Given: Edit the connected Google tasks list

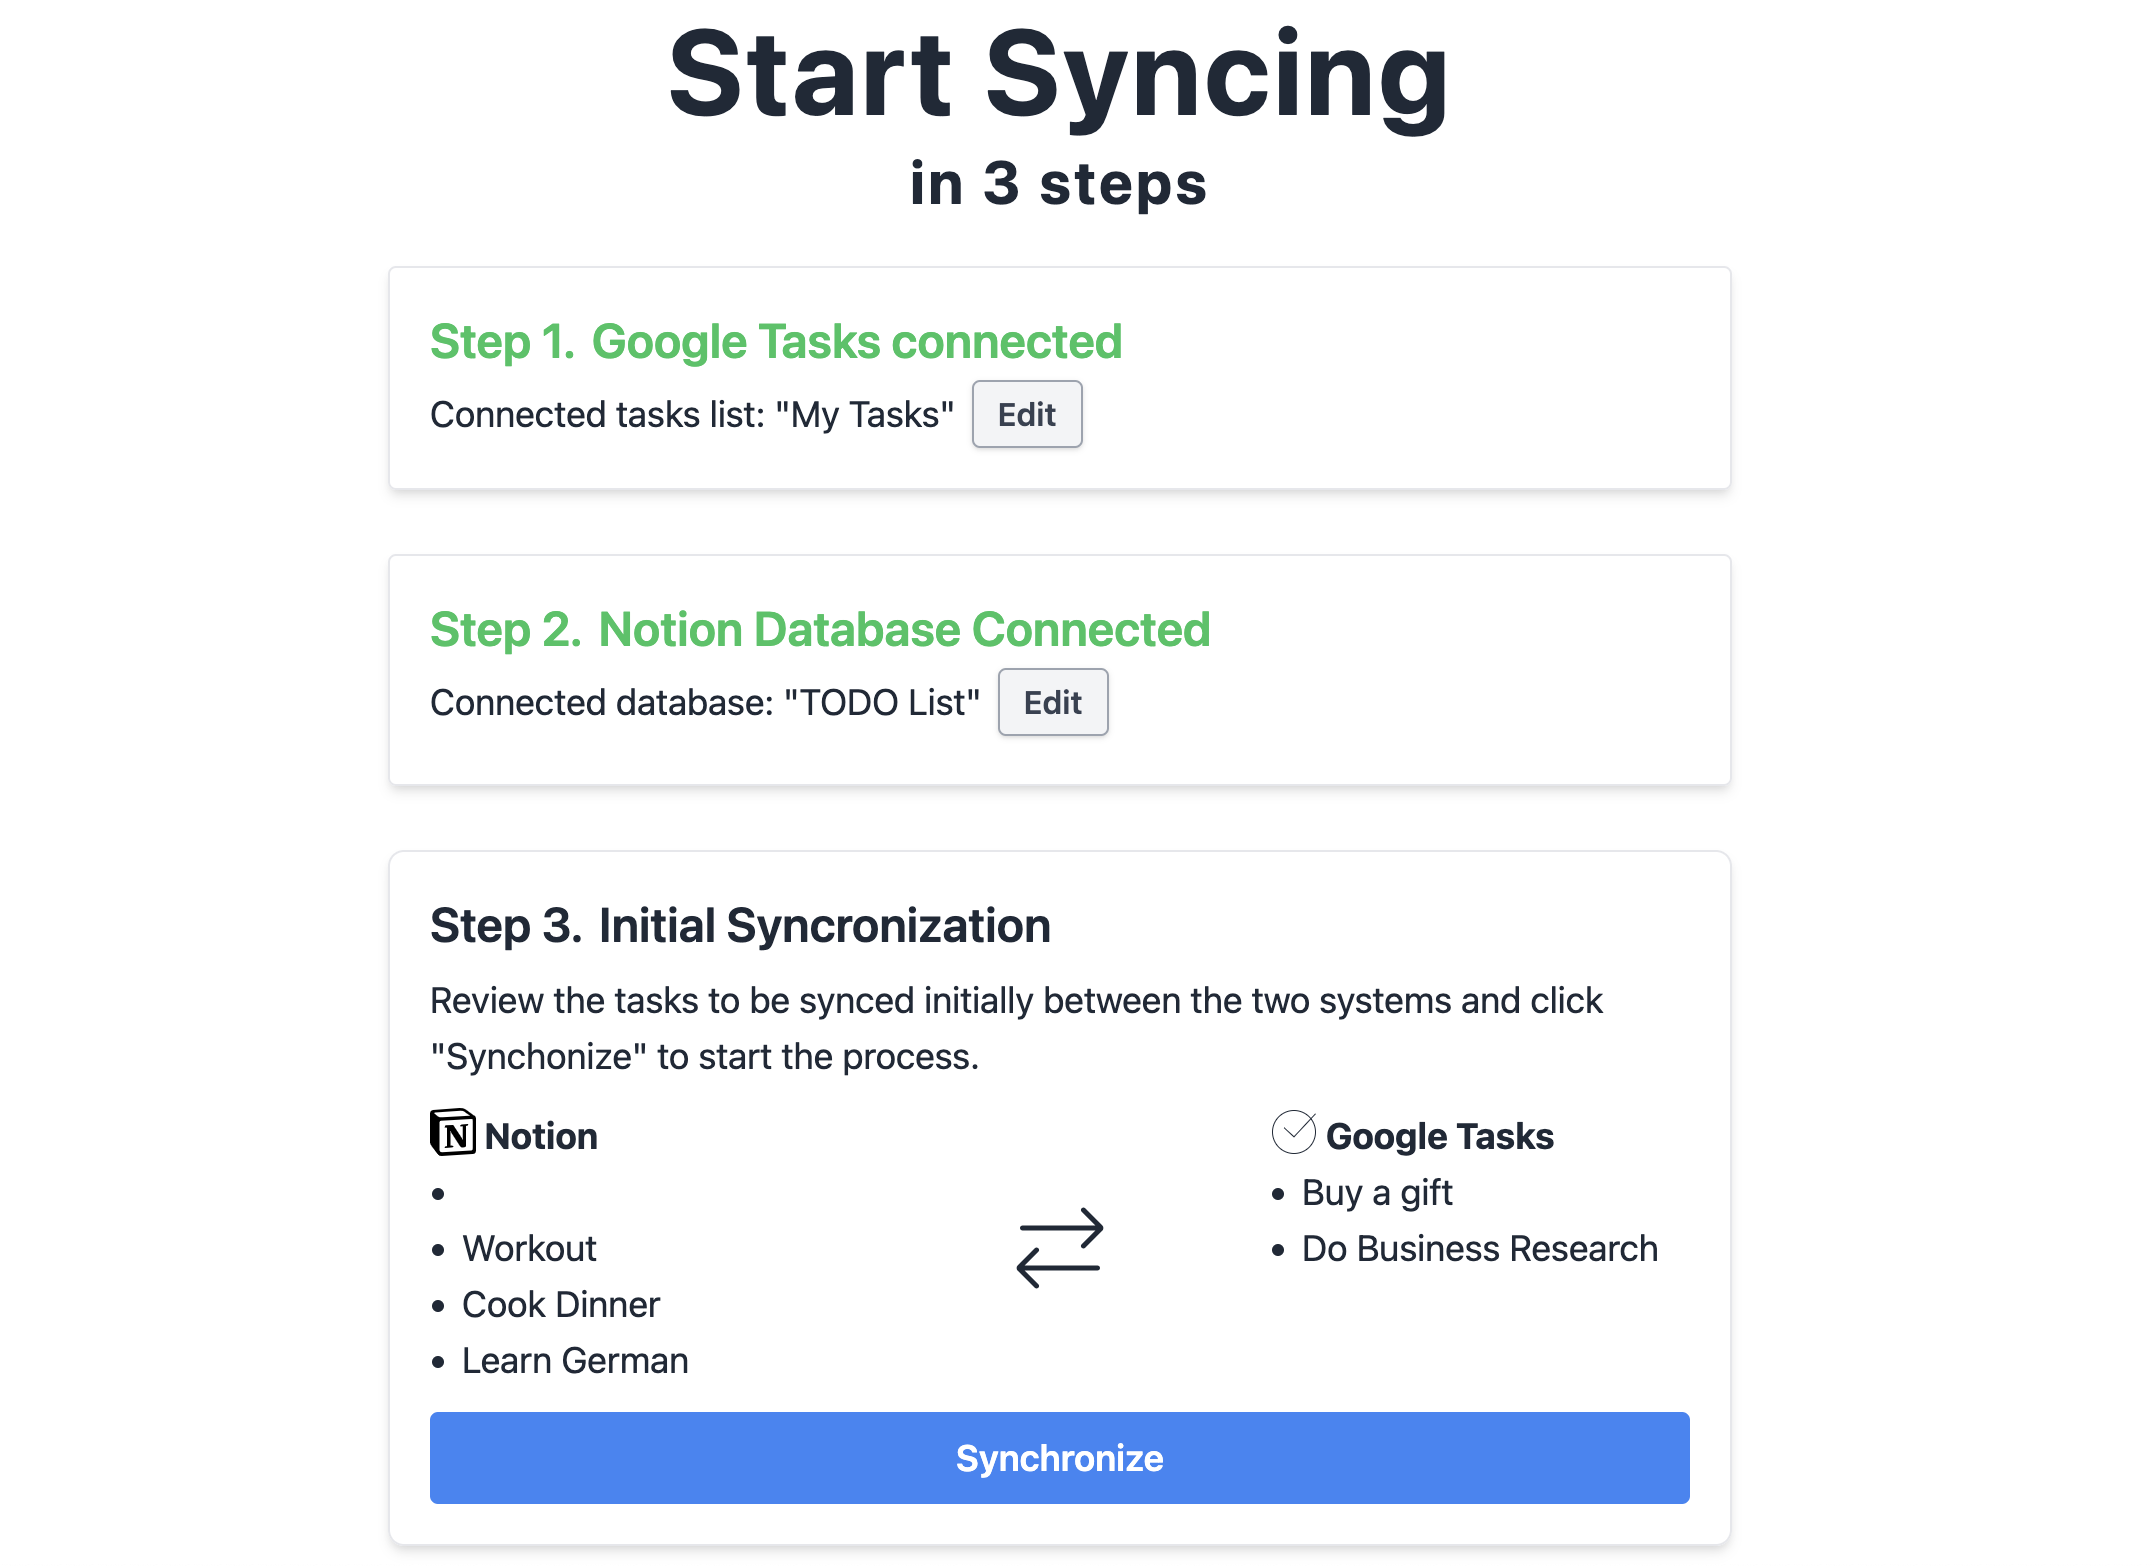Looking at the screenshot, I should pyautogui.click(x=1027, y=414).
